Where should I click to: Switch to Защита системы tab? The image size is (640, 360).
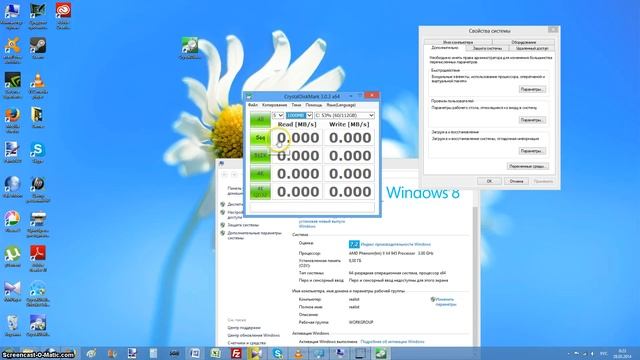point(487,49)
